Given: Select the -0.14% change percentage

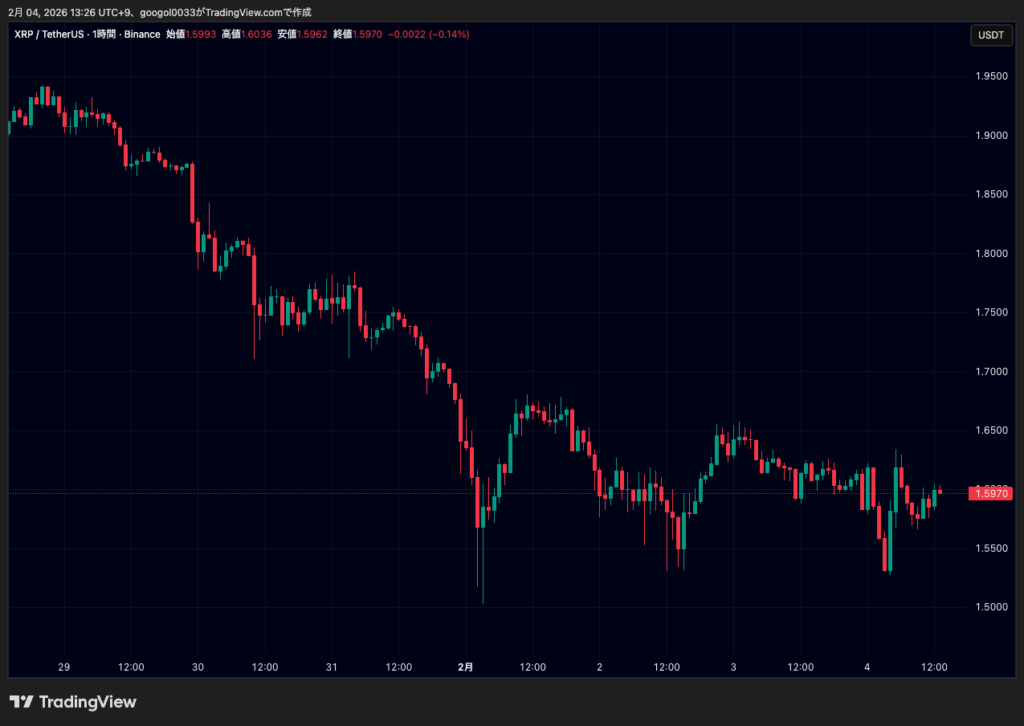Looking at the screenshot, I should (448, 34).
